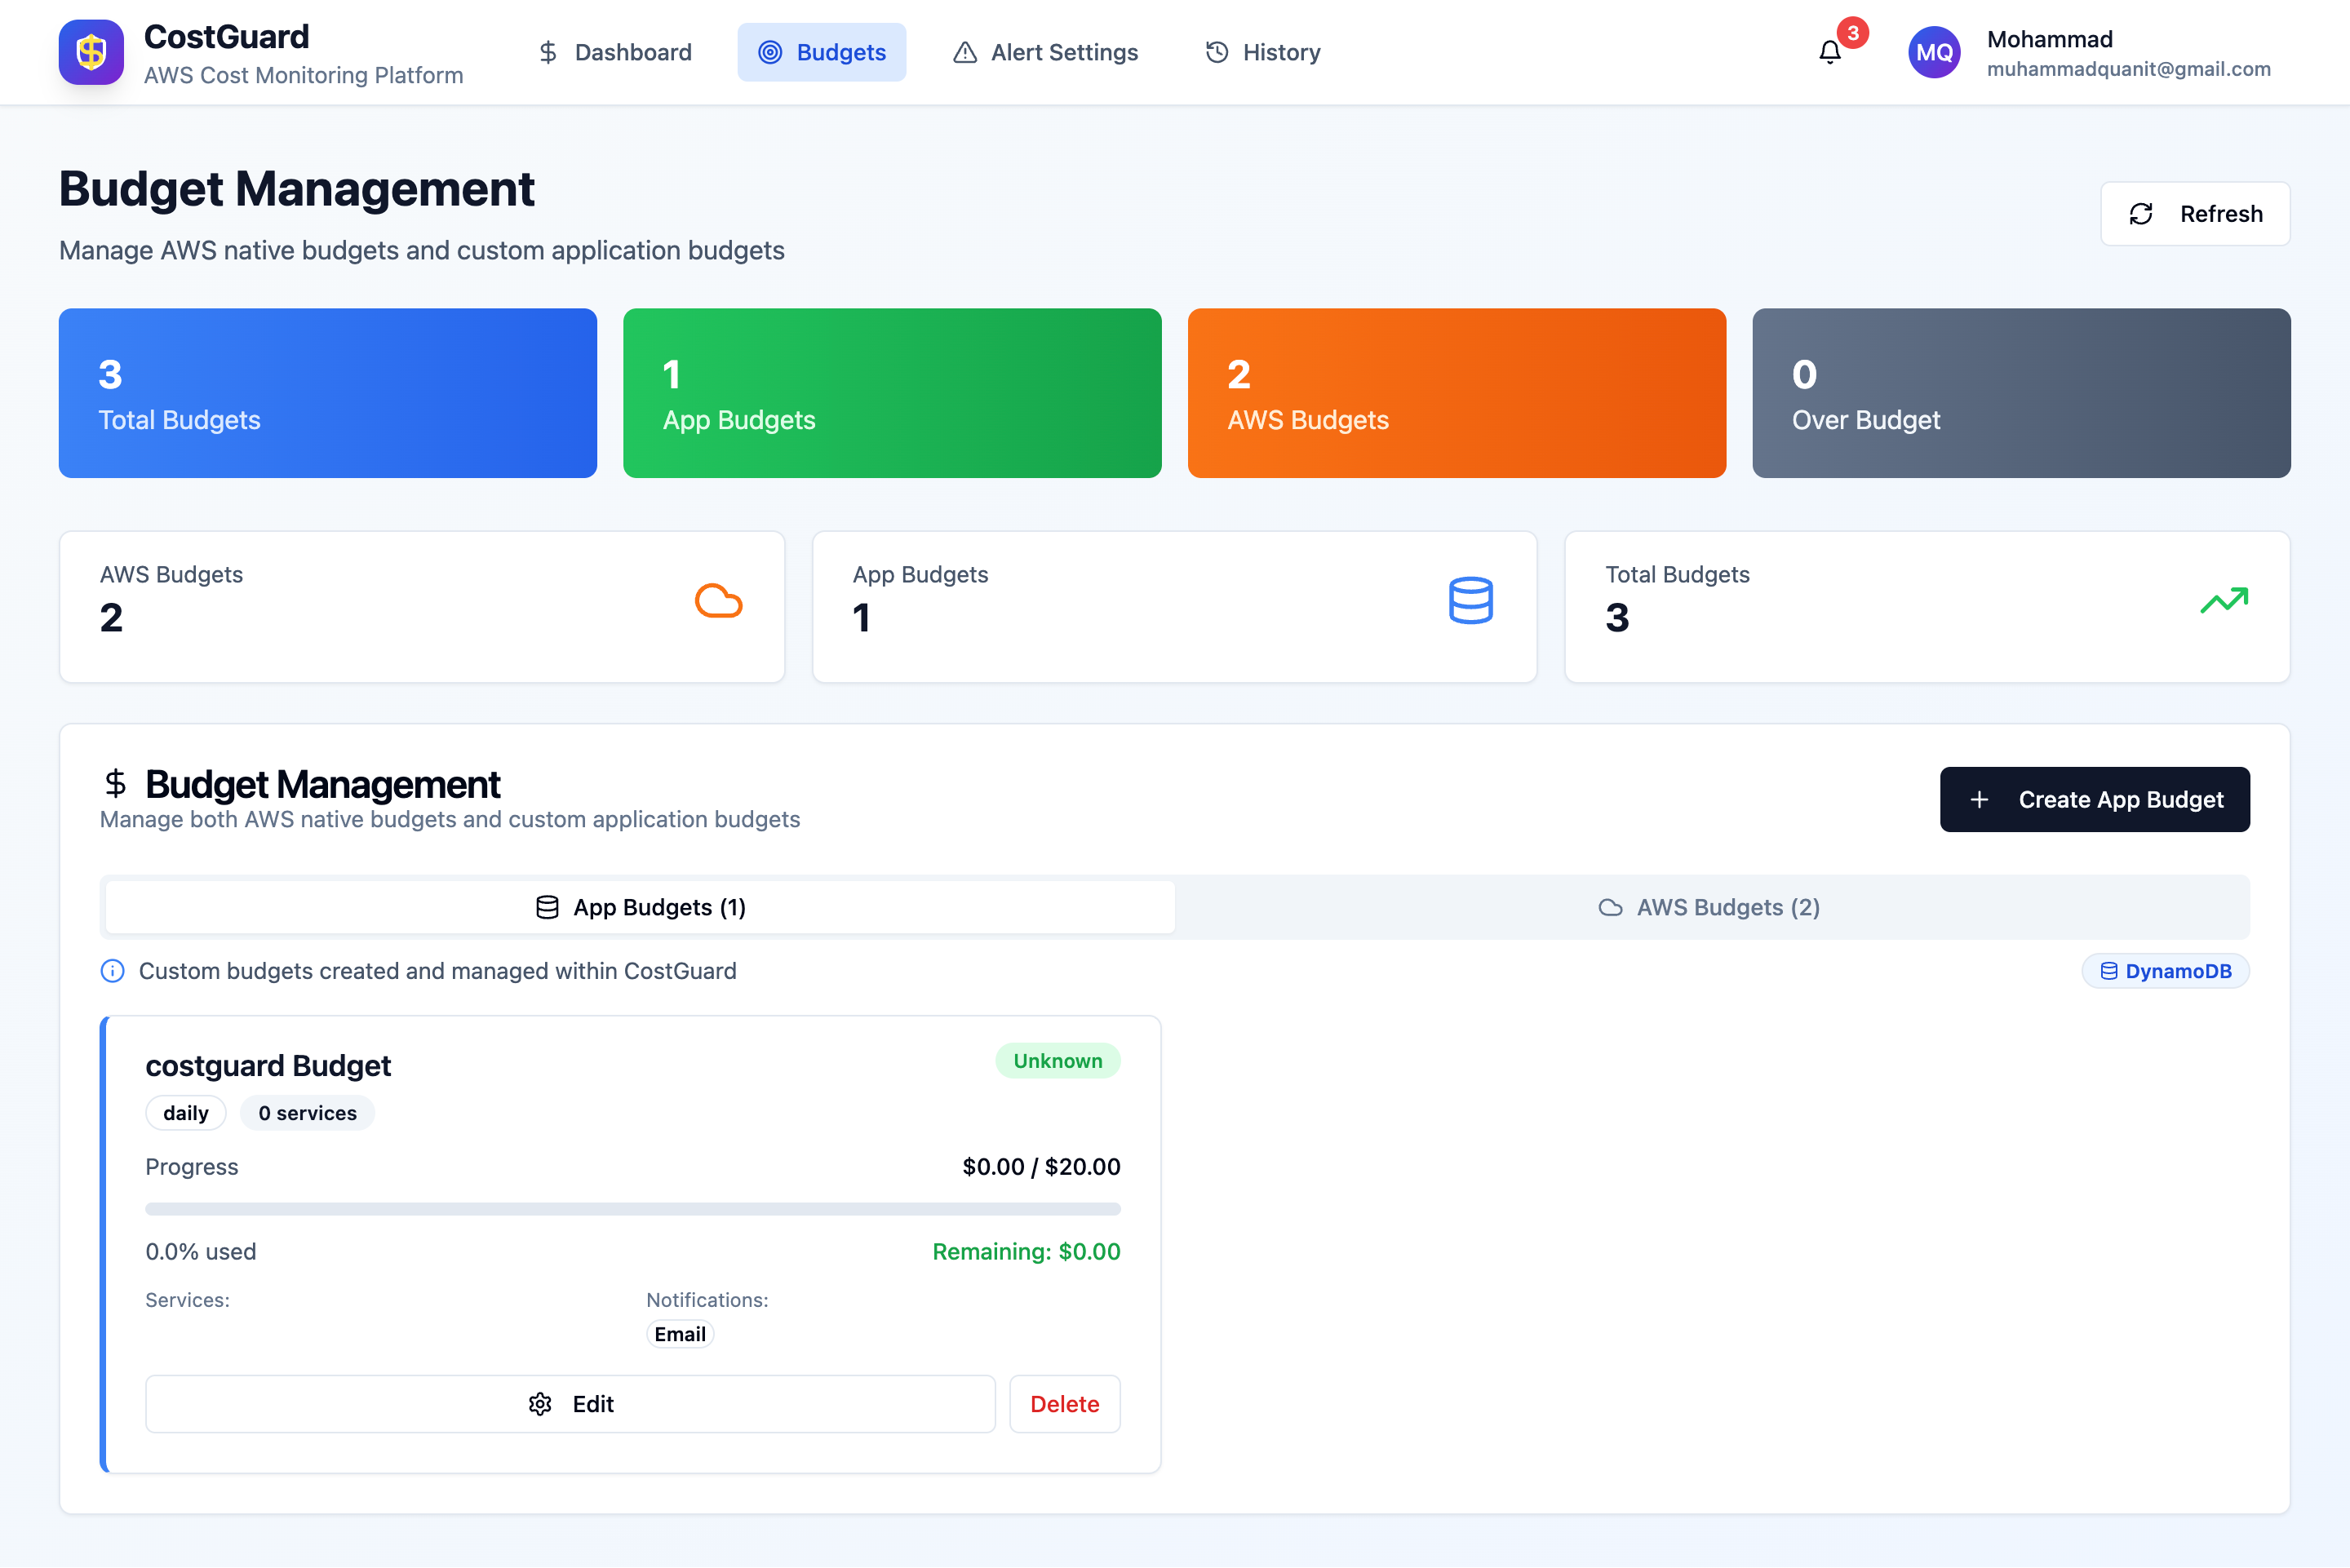Click the DynamoDB badge

click(x=2165, y=971)
